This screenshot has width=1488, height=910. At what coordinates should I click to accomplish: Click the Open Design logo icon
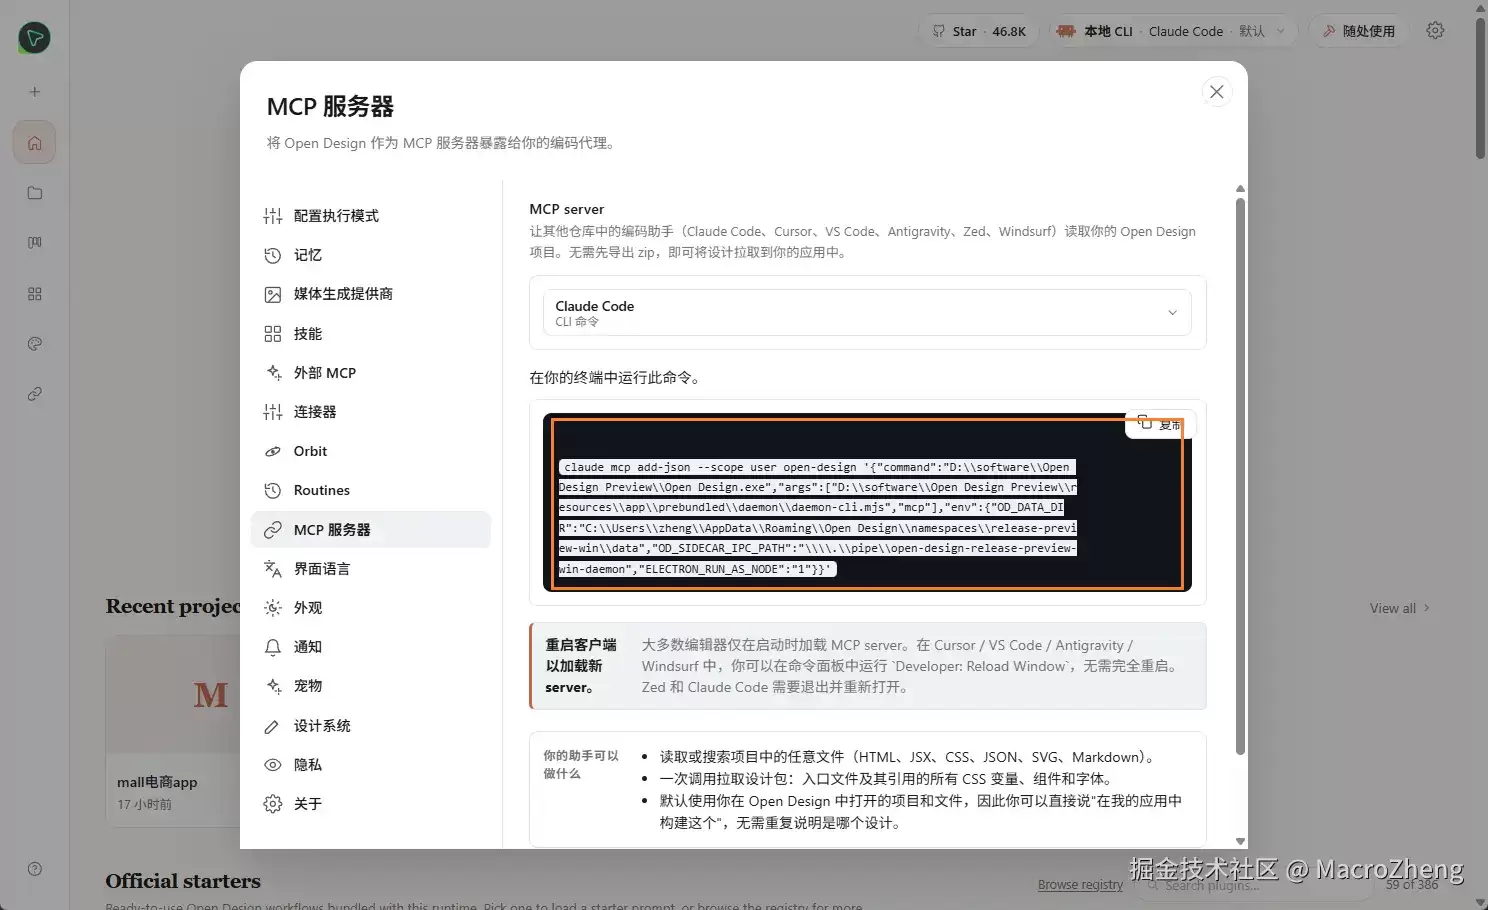click(x=35, y=38)
